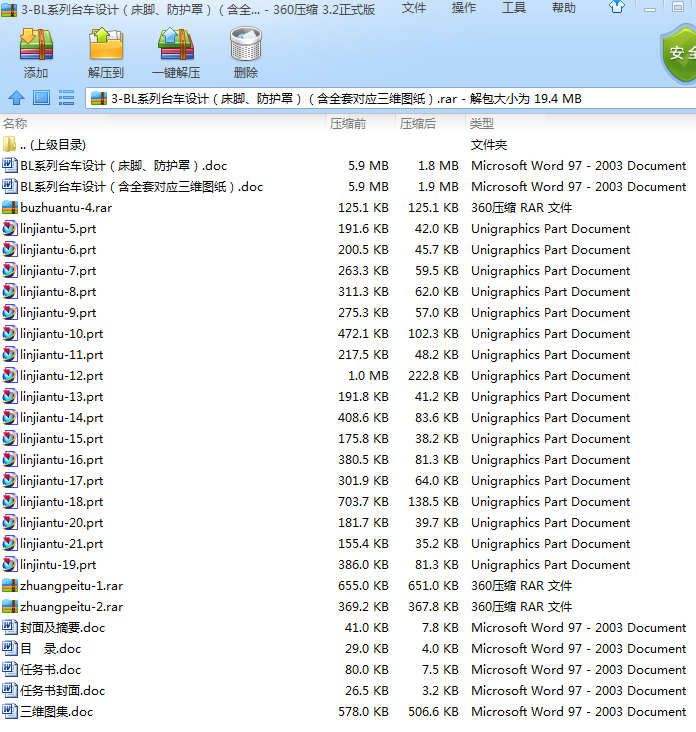Switch to list view mode icon
The height and width of the screenshot is (732, 696).
[66, 98]
